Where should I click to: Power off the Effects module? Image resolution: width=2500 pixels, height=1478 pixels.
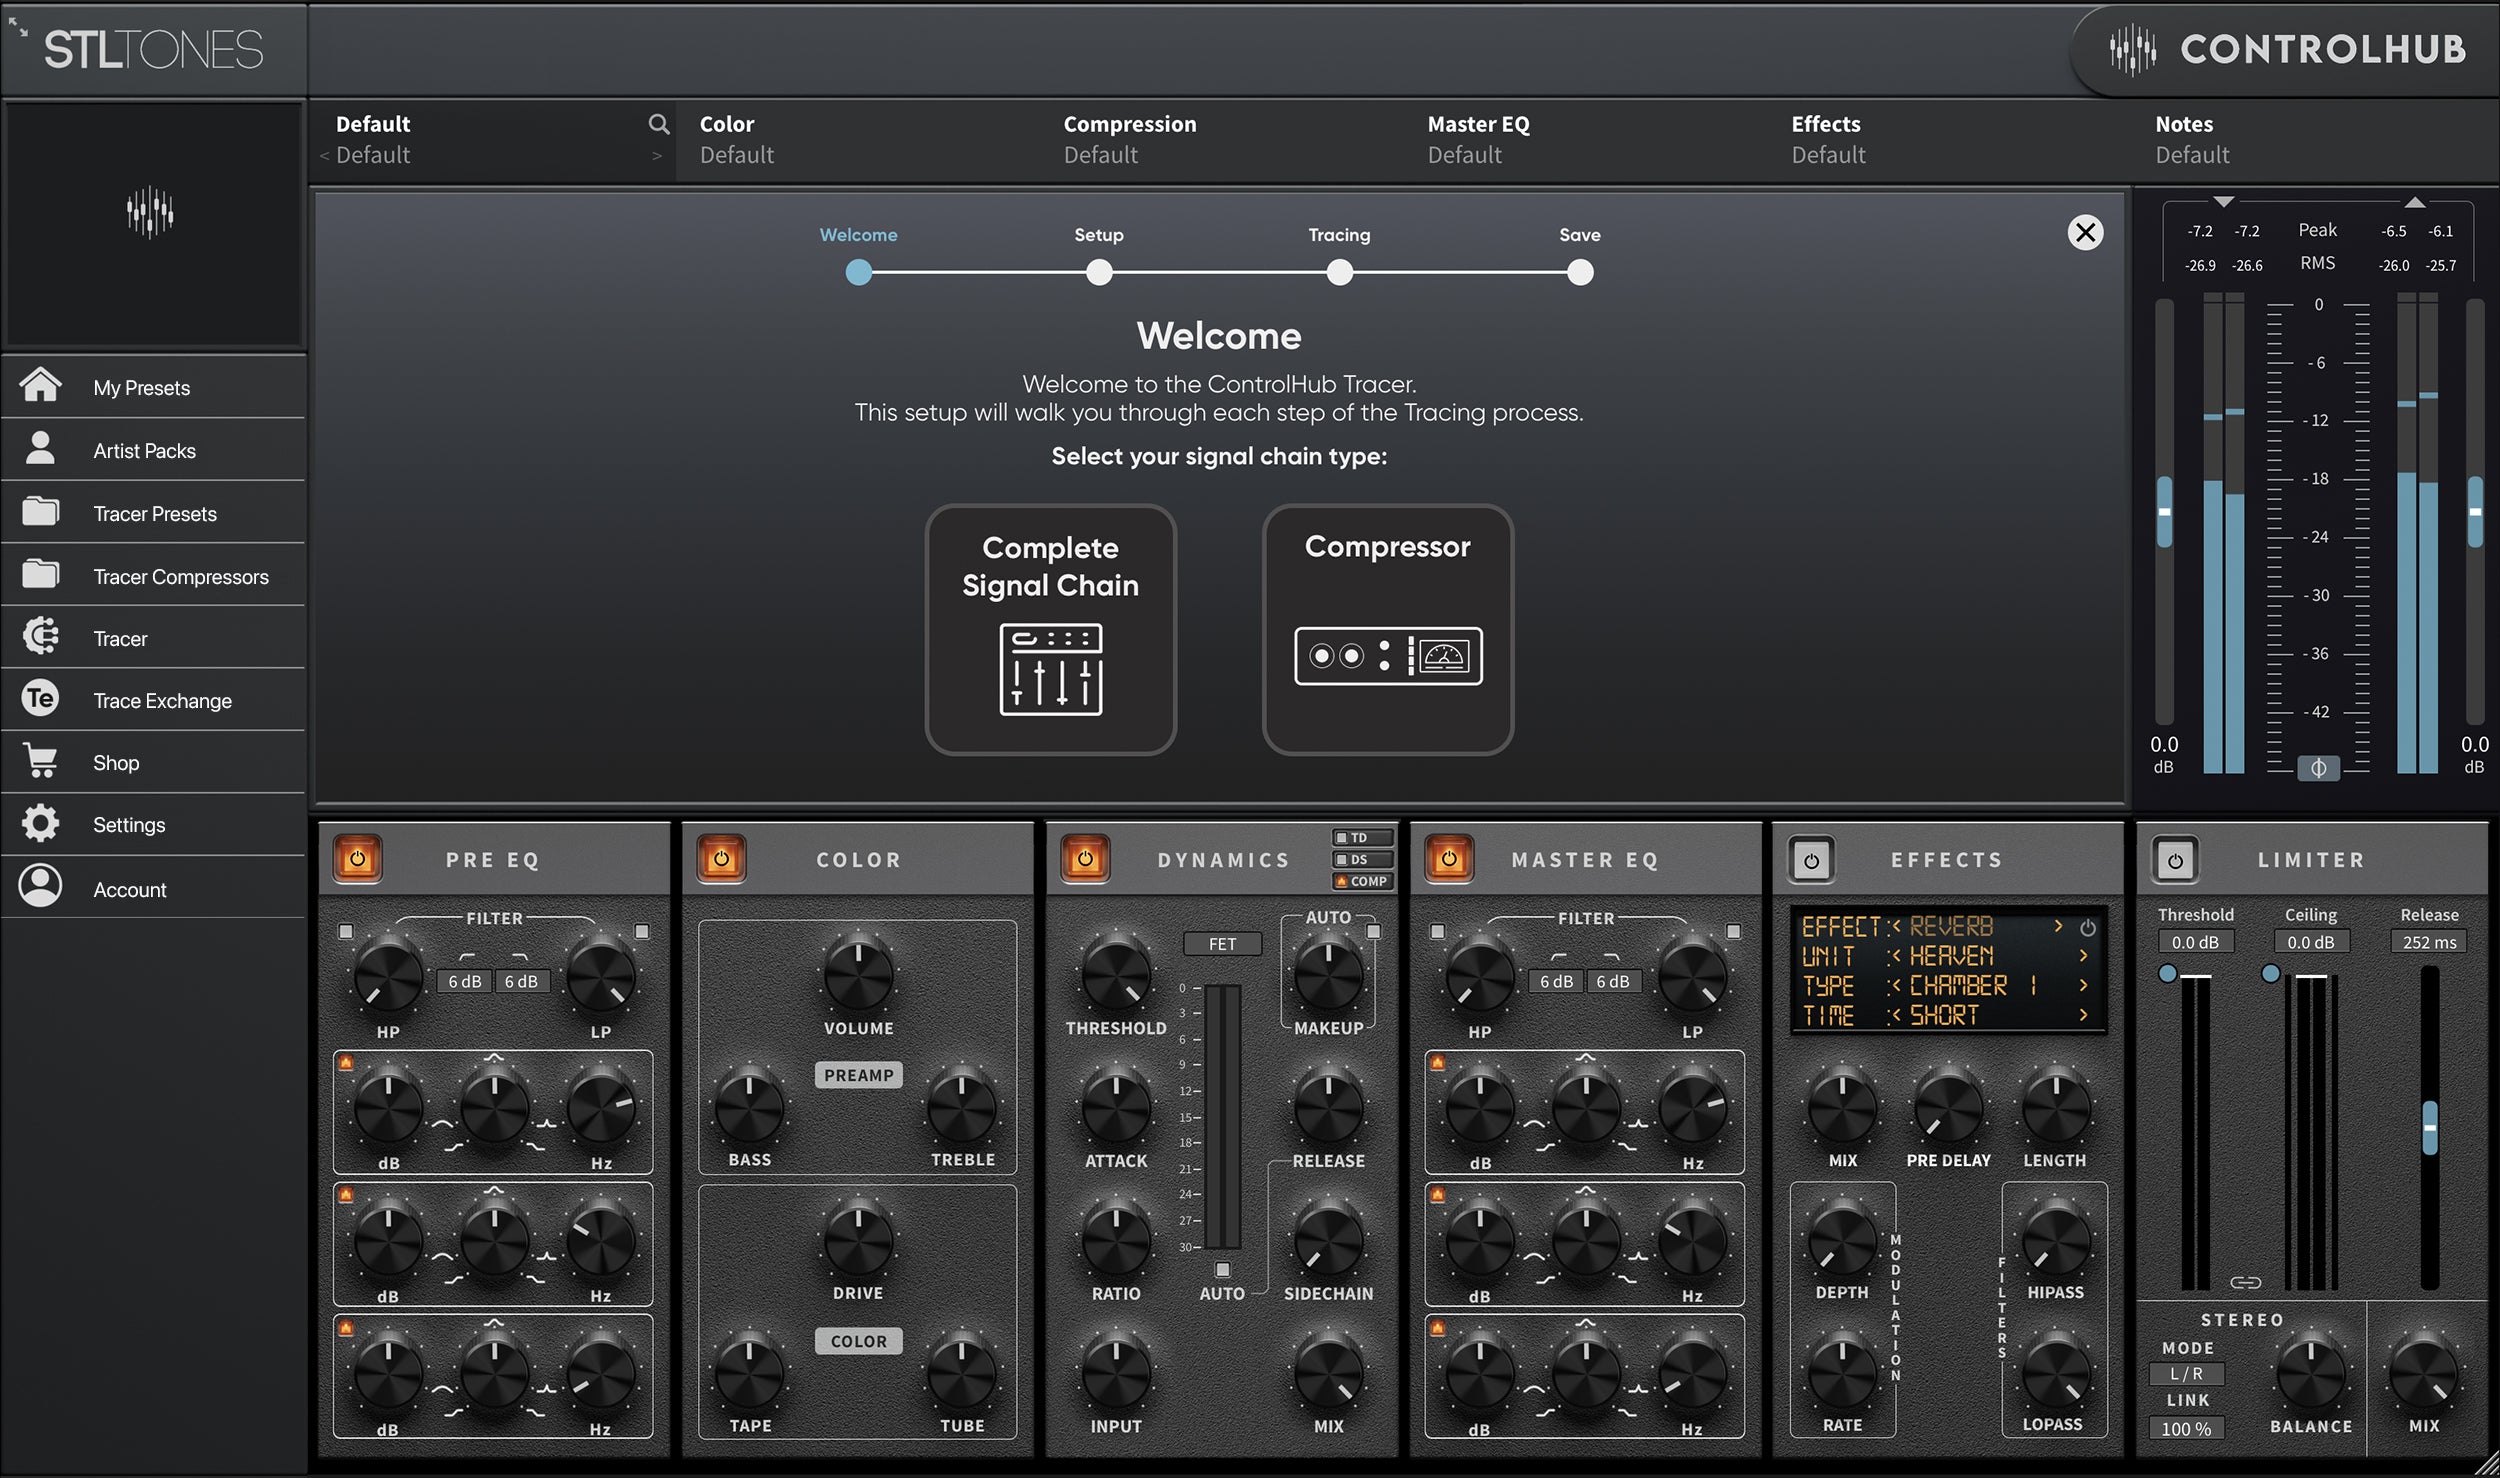(1813, 858)
